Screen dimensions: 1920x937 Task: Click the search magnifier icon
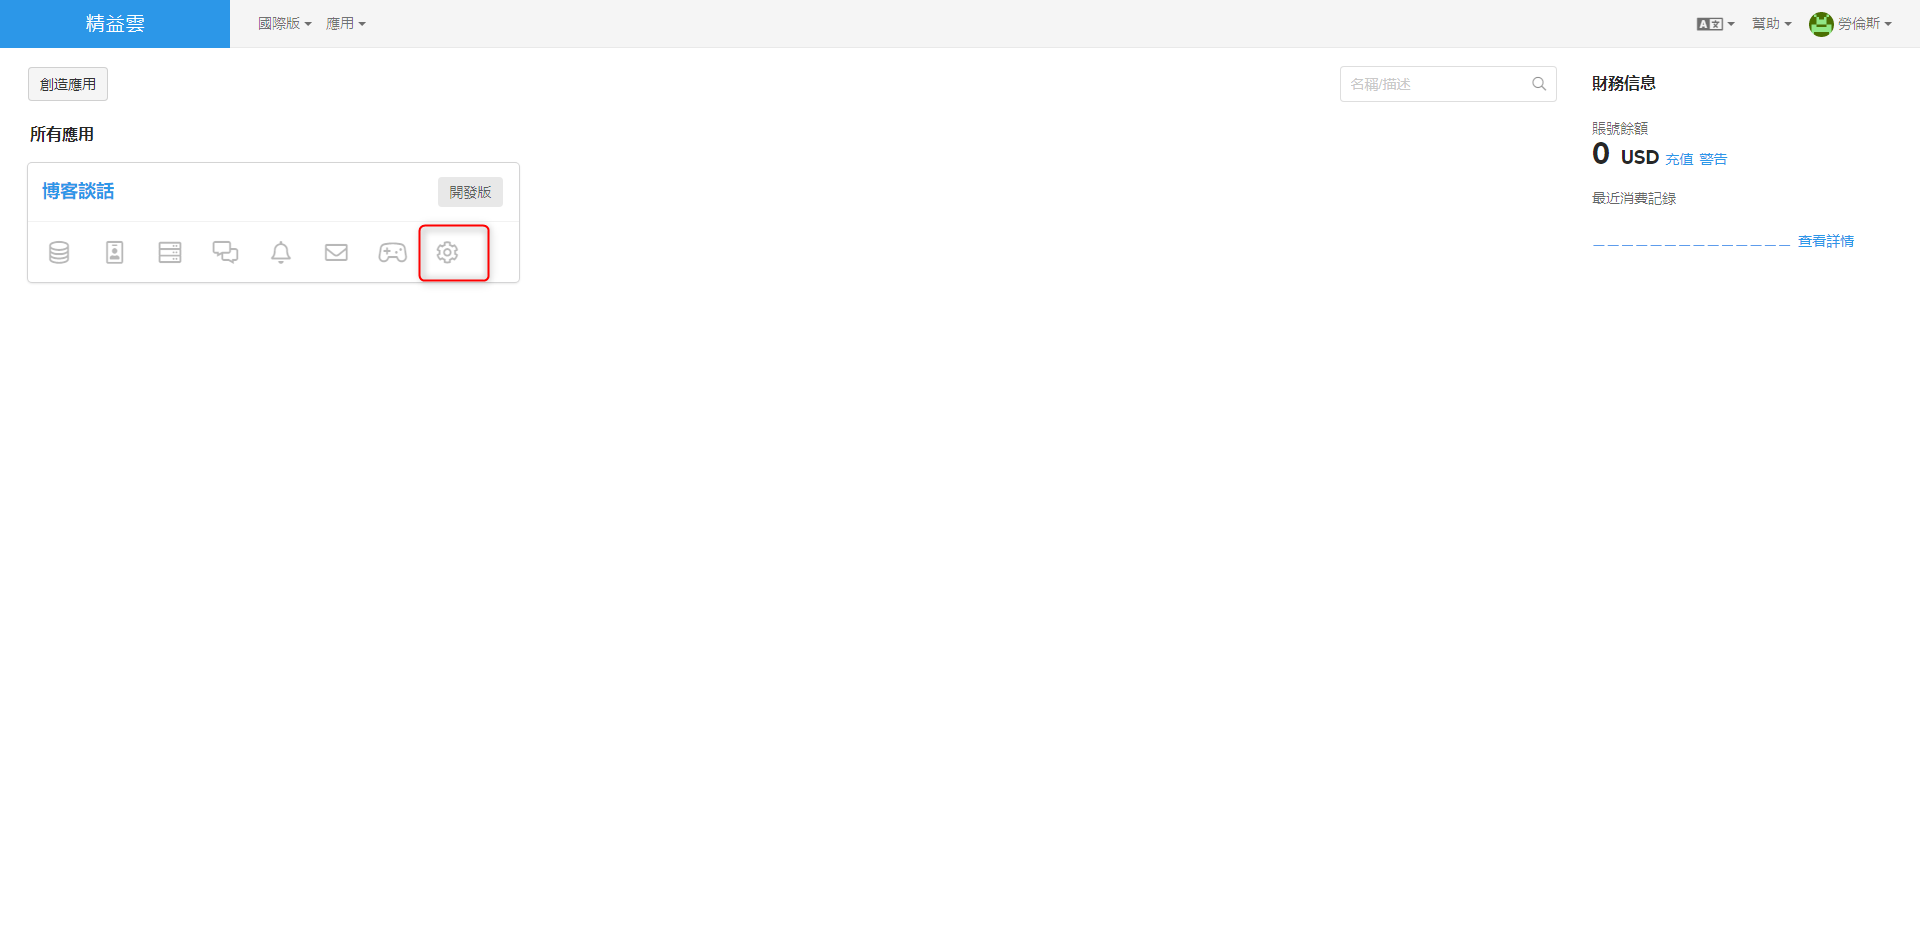pyautogui.click(x=1539, y=84)
